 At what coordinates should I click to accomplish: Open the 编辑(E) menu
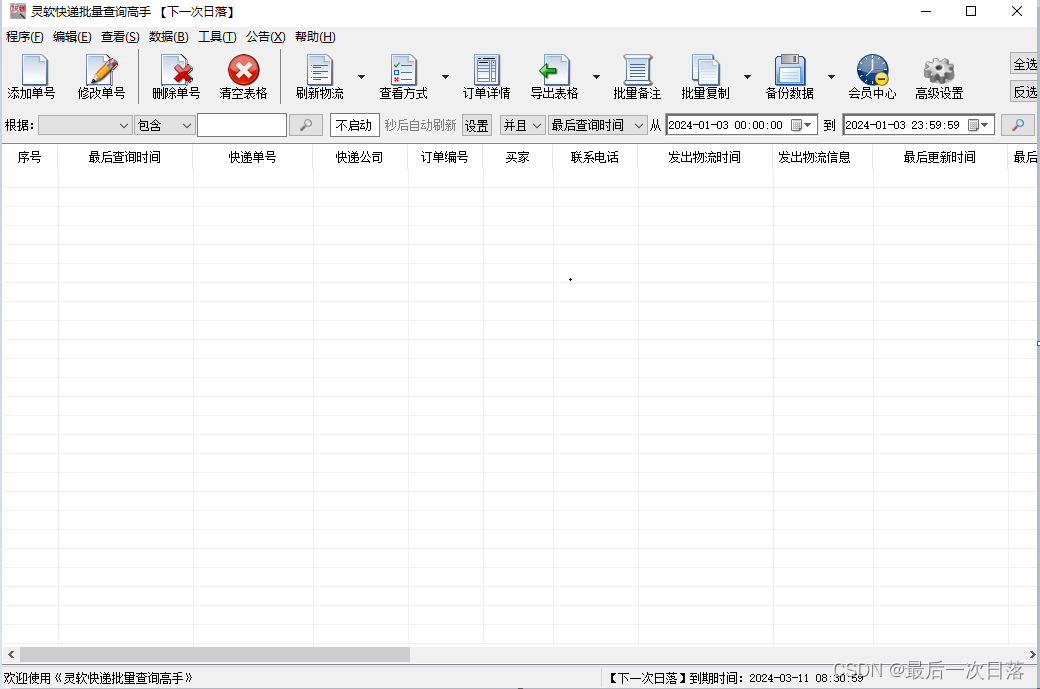click(72, 36)
